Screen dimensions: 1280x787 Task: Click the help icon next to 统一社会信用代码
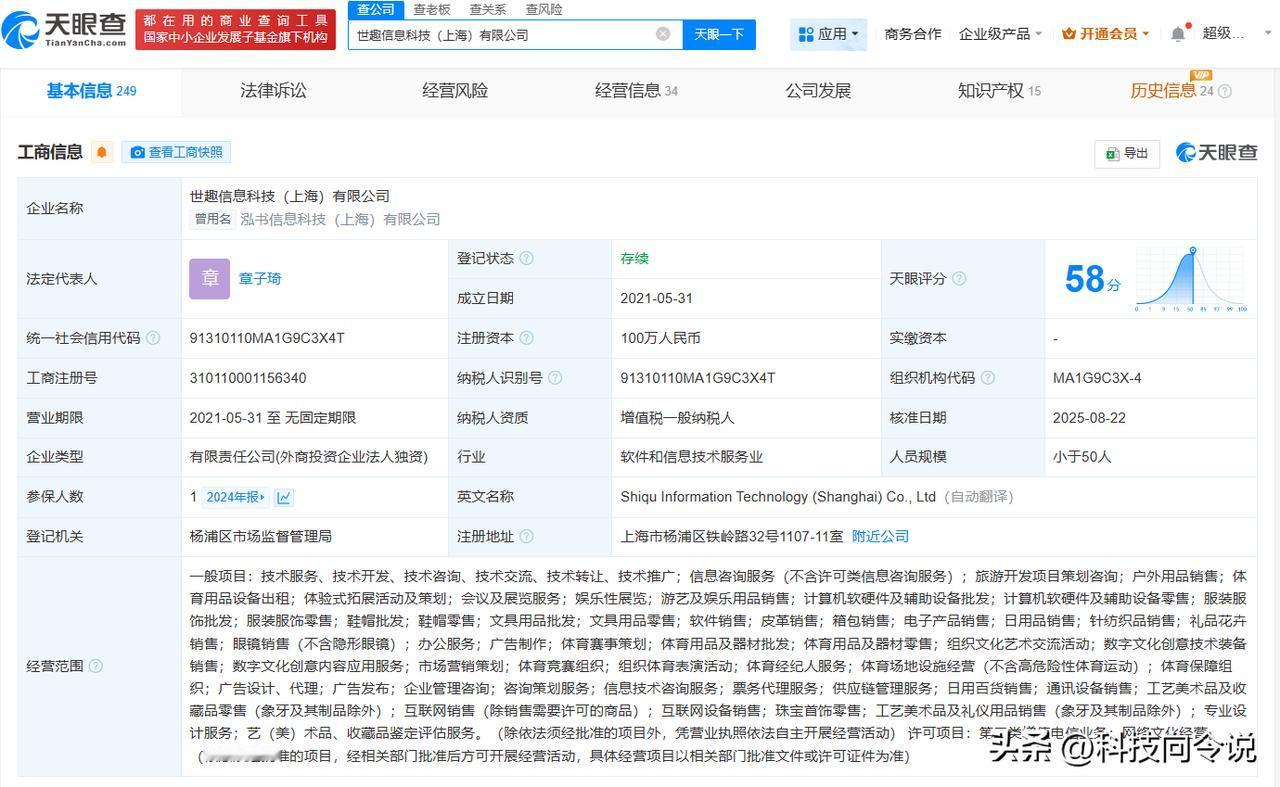pos(153,338)
